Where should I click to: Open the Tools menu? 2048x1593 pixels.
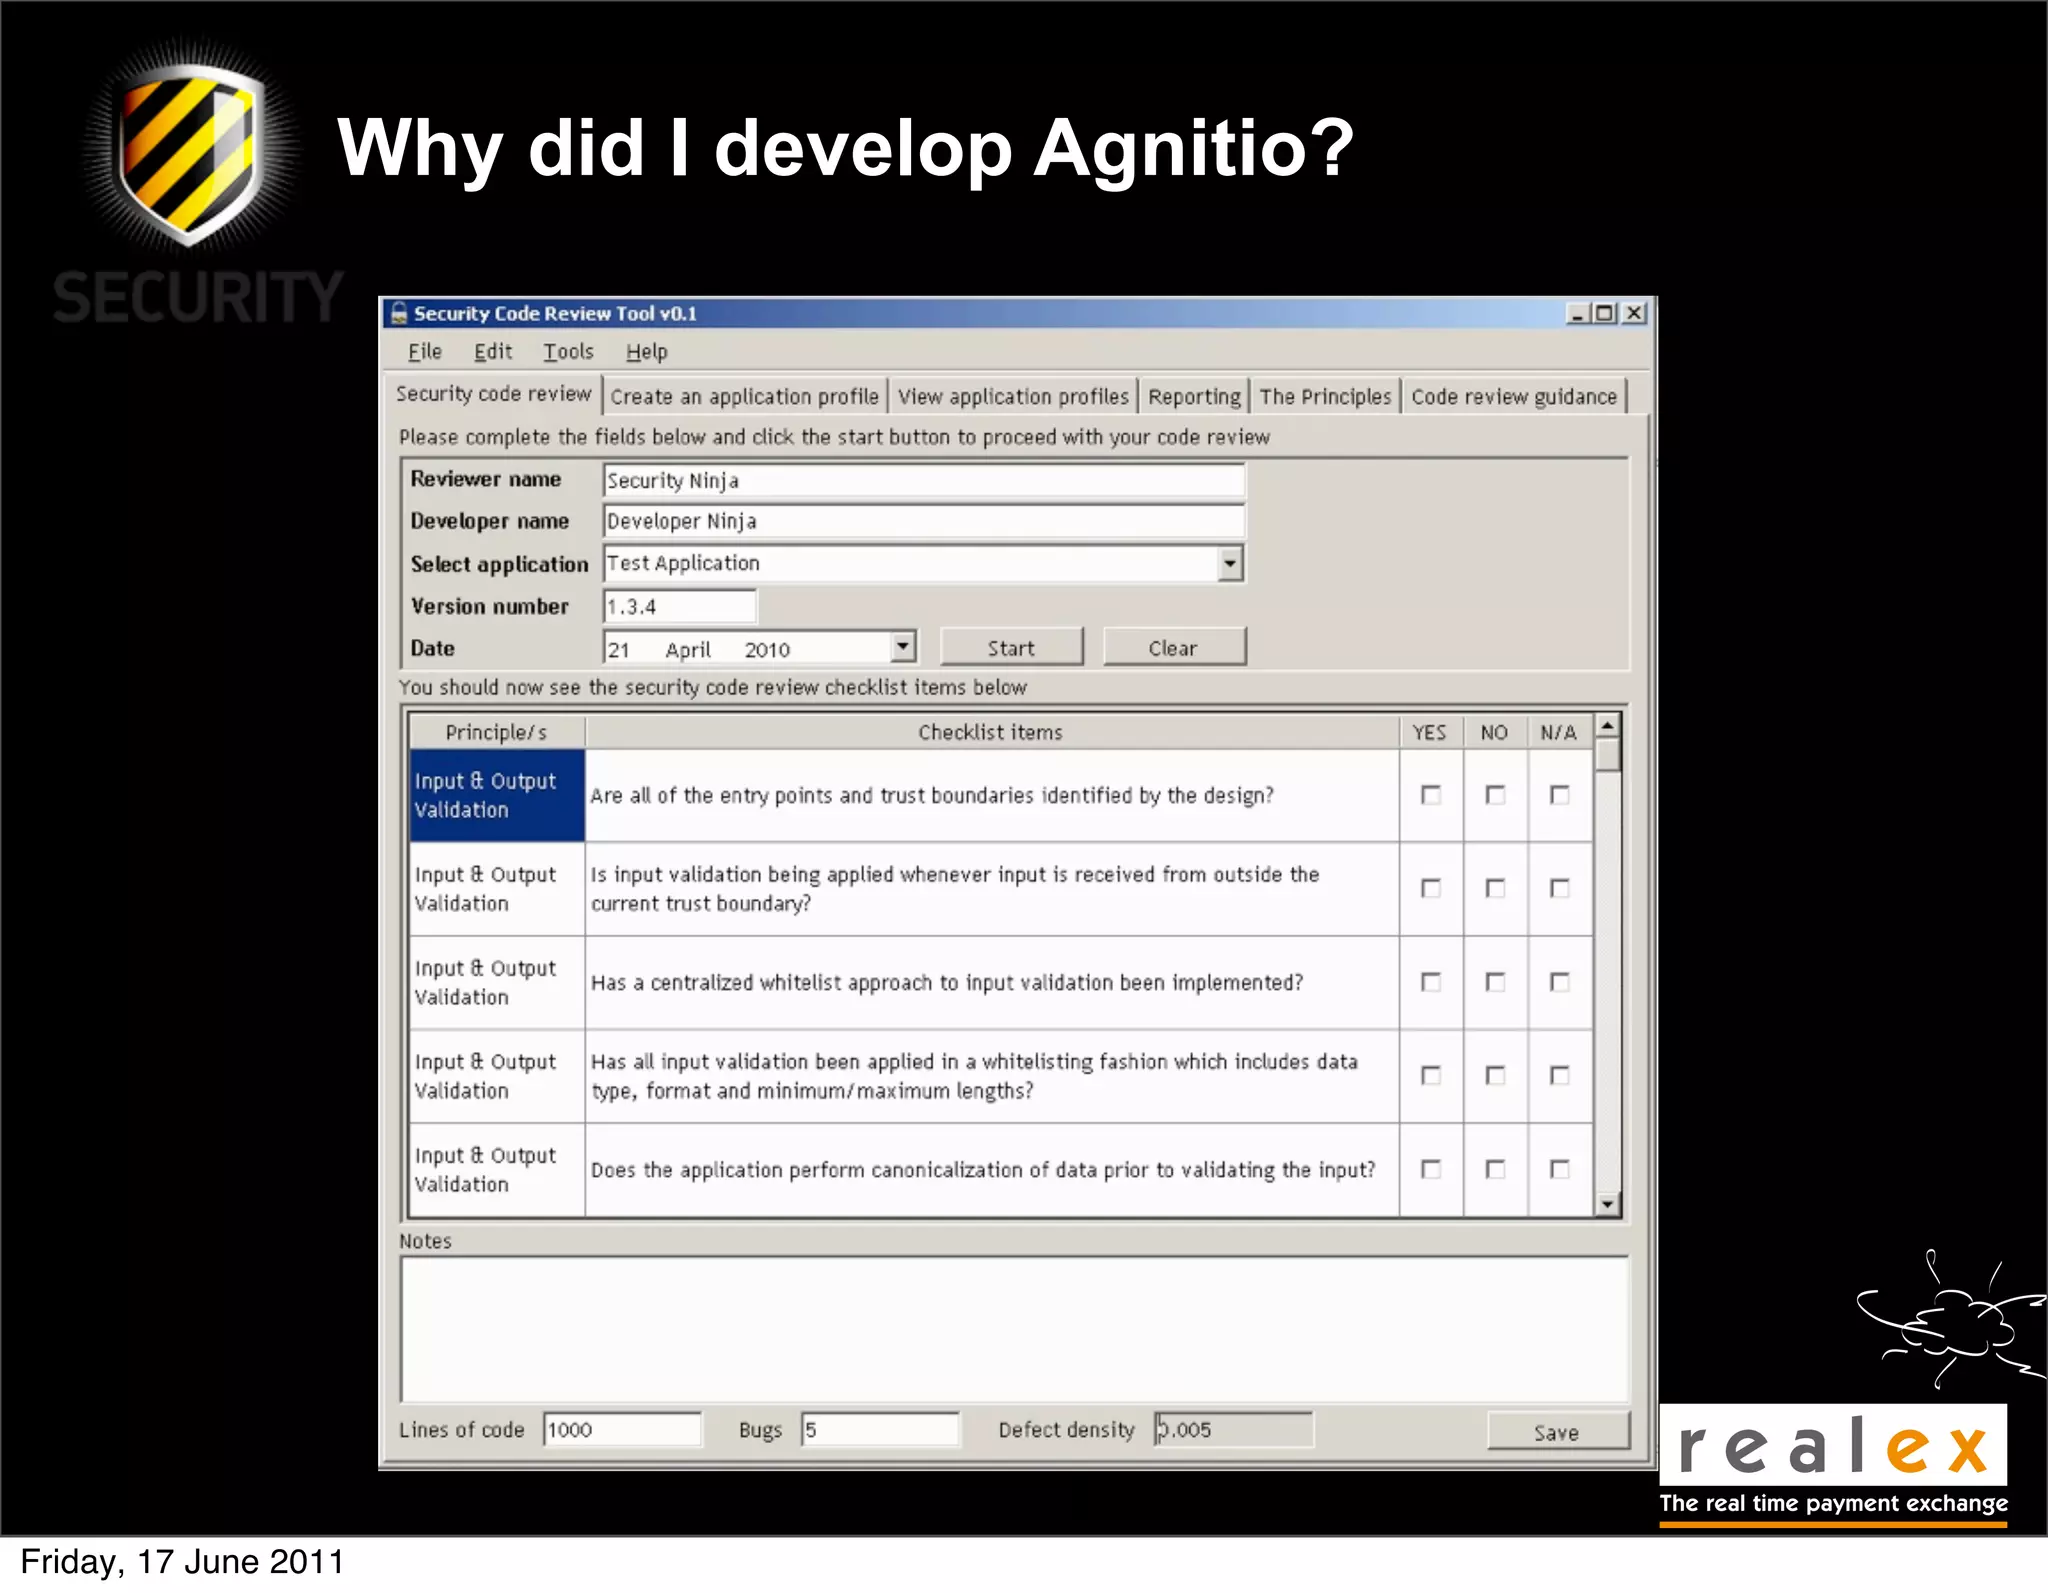(568, 352)
